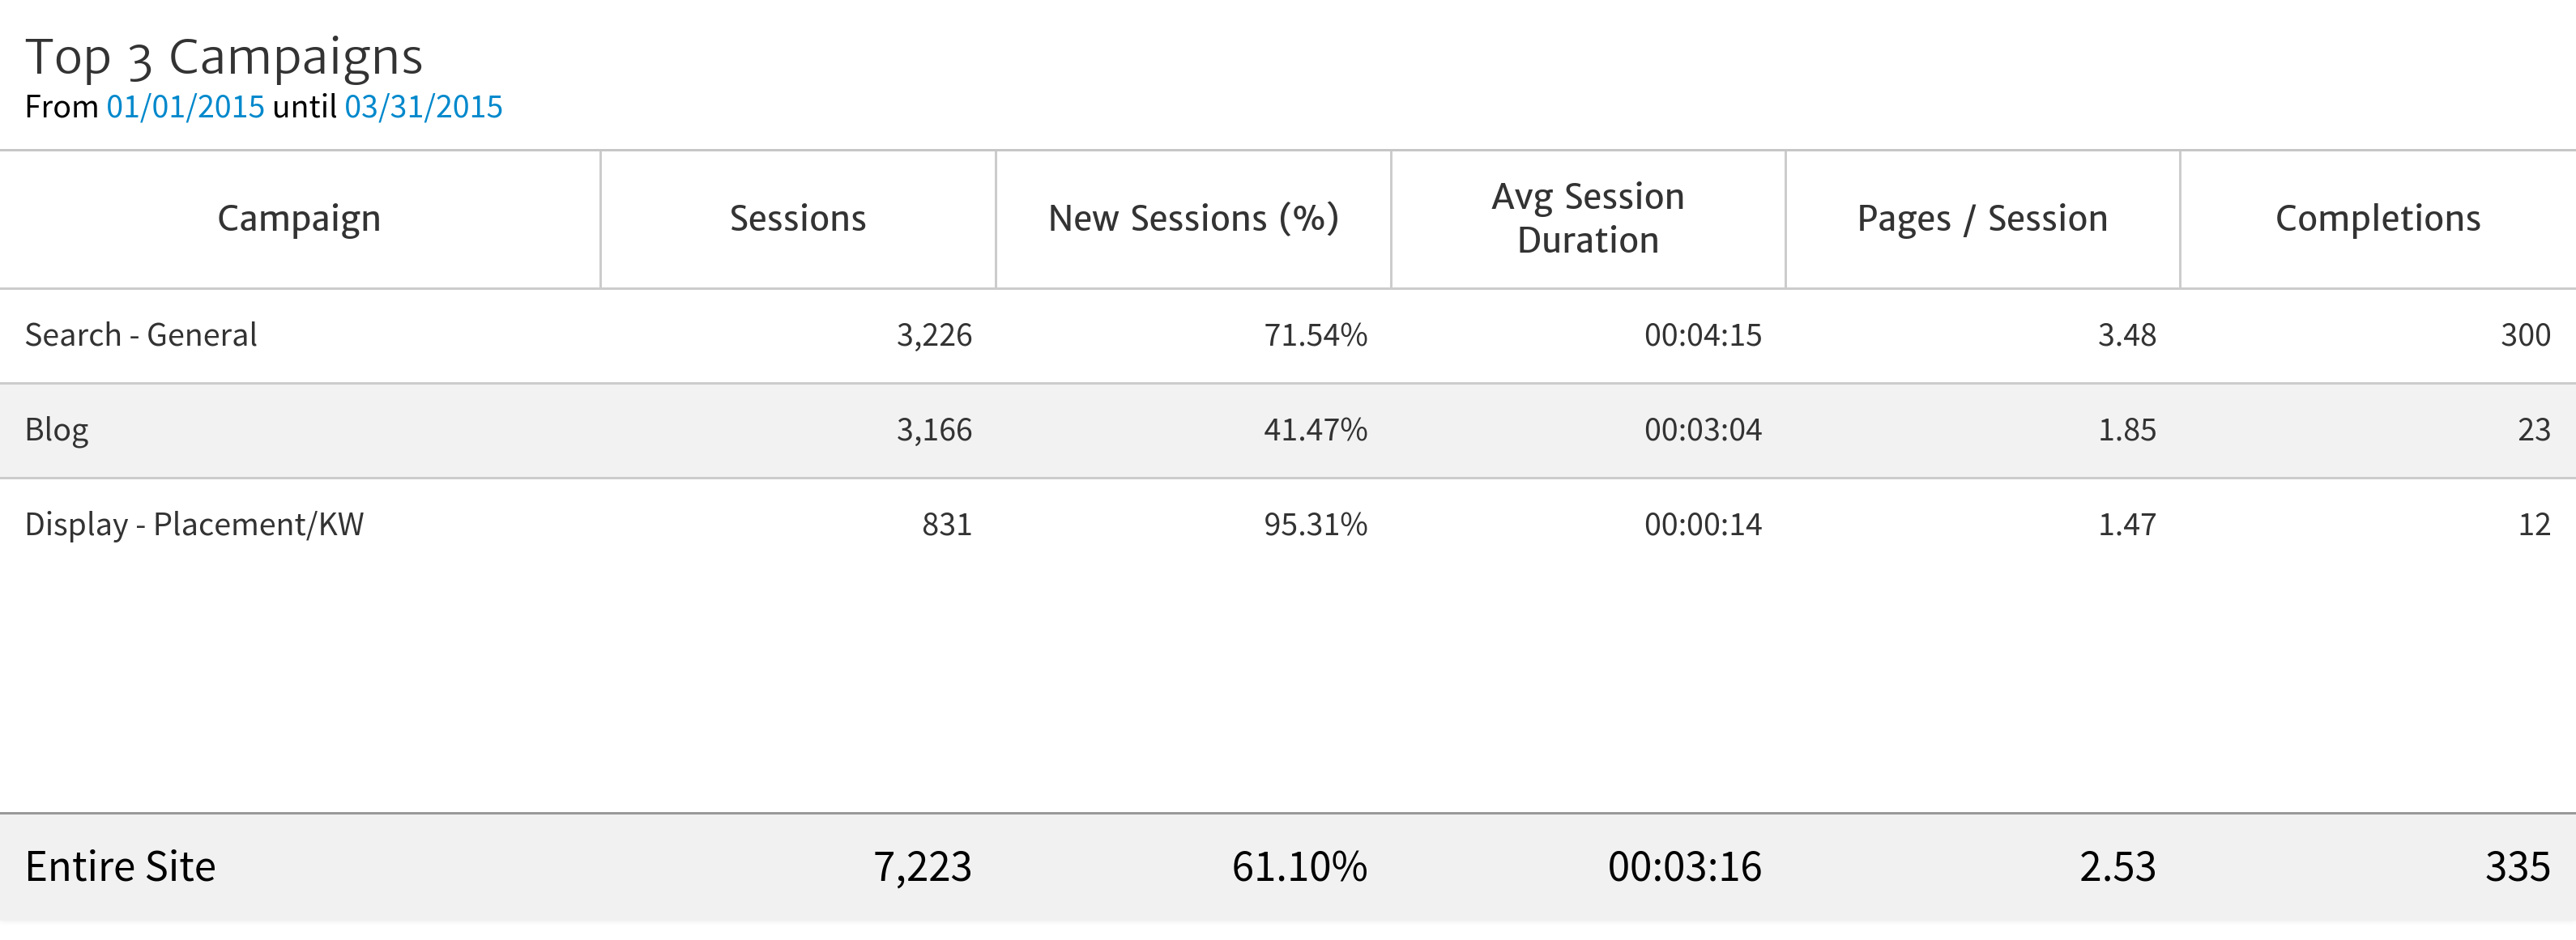Click the Entire Site summary label
The height and width of the screenshot is (940, 2576).
click(120, 867)
